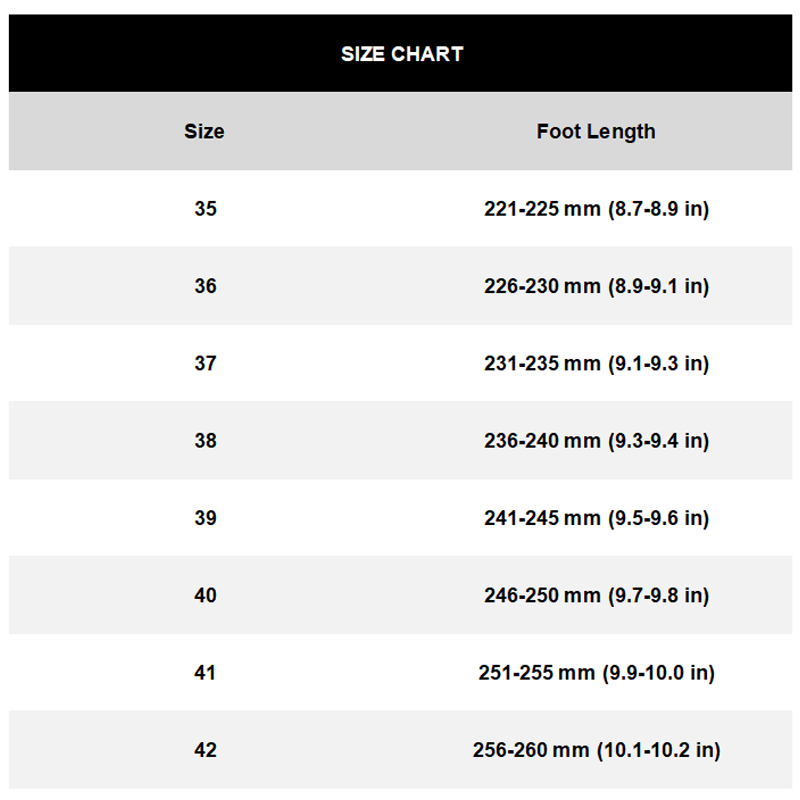800x800 pixels.
Task: Select the Foot Length column header
Action: coord(596,131)
